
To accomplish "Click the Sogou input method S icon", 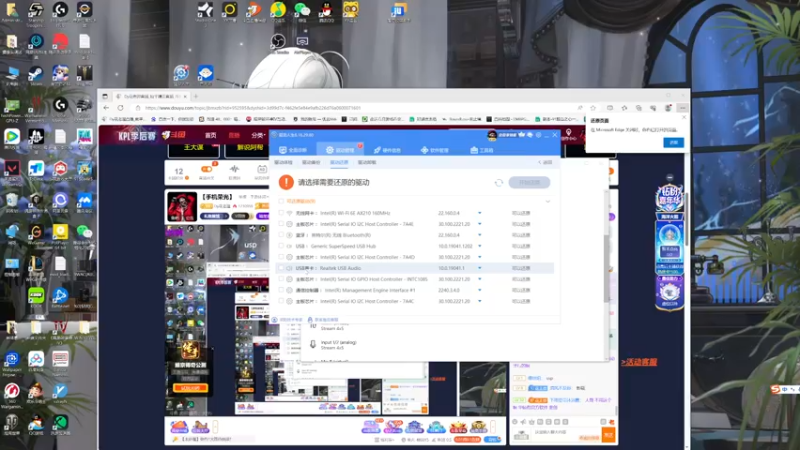I will point(776,389).
